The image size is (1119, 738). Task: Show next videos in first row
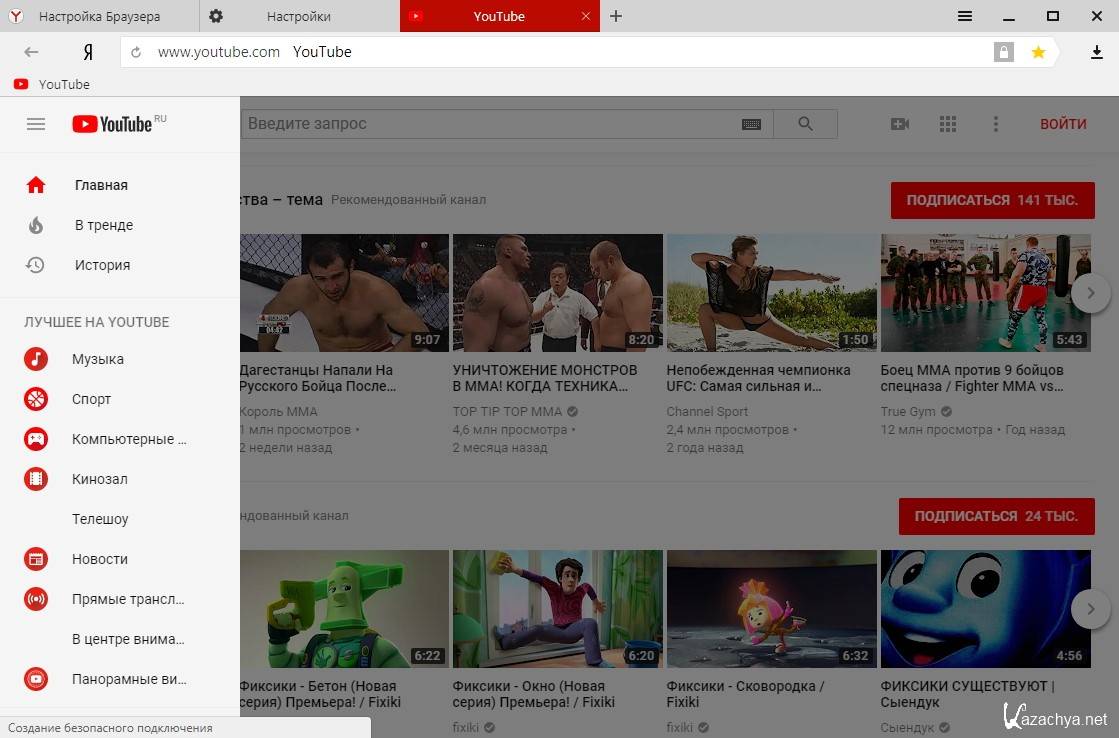1090,294
